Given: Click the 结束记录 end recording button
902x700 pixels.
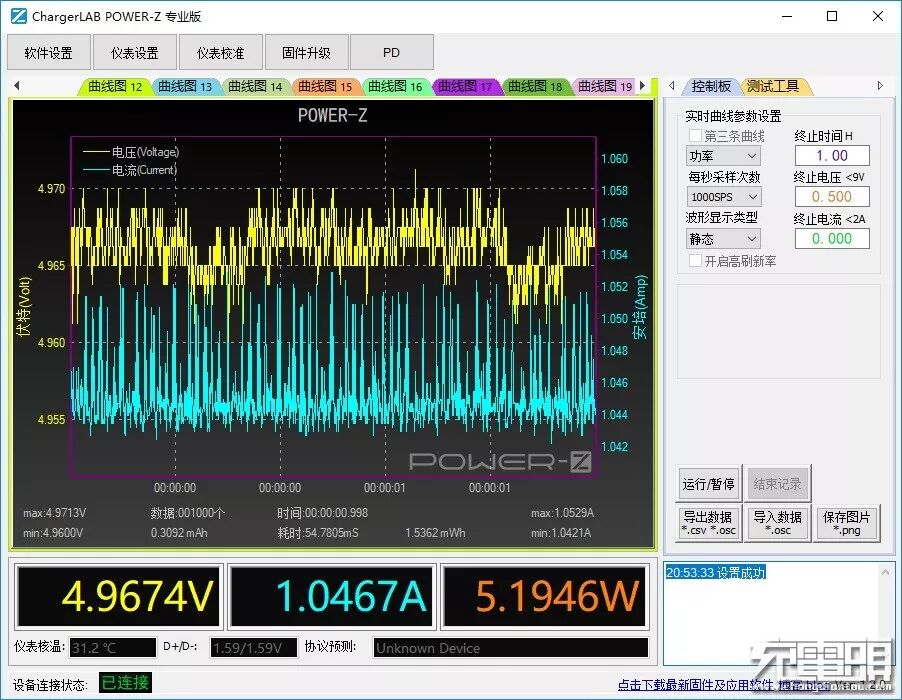Looking at the screenshot, I should (x=778, y=484).
